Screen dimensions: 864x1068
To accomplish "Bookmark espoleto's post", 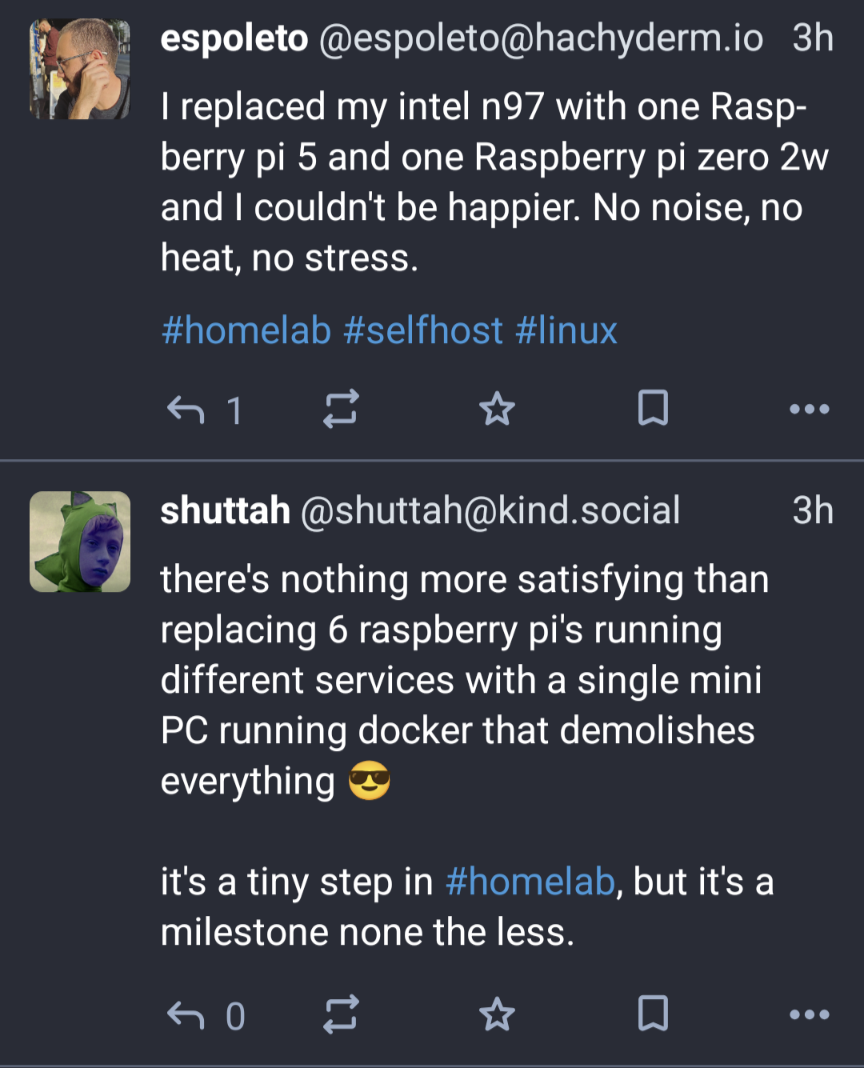I will tap(652, 409).
